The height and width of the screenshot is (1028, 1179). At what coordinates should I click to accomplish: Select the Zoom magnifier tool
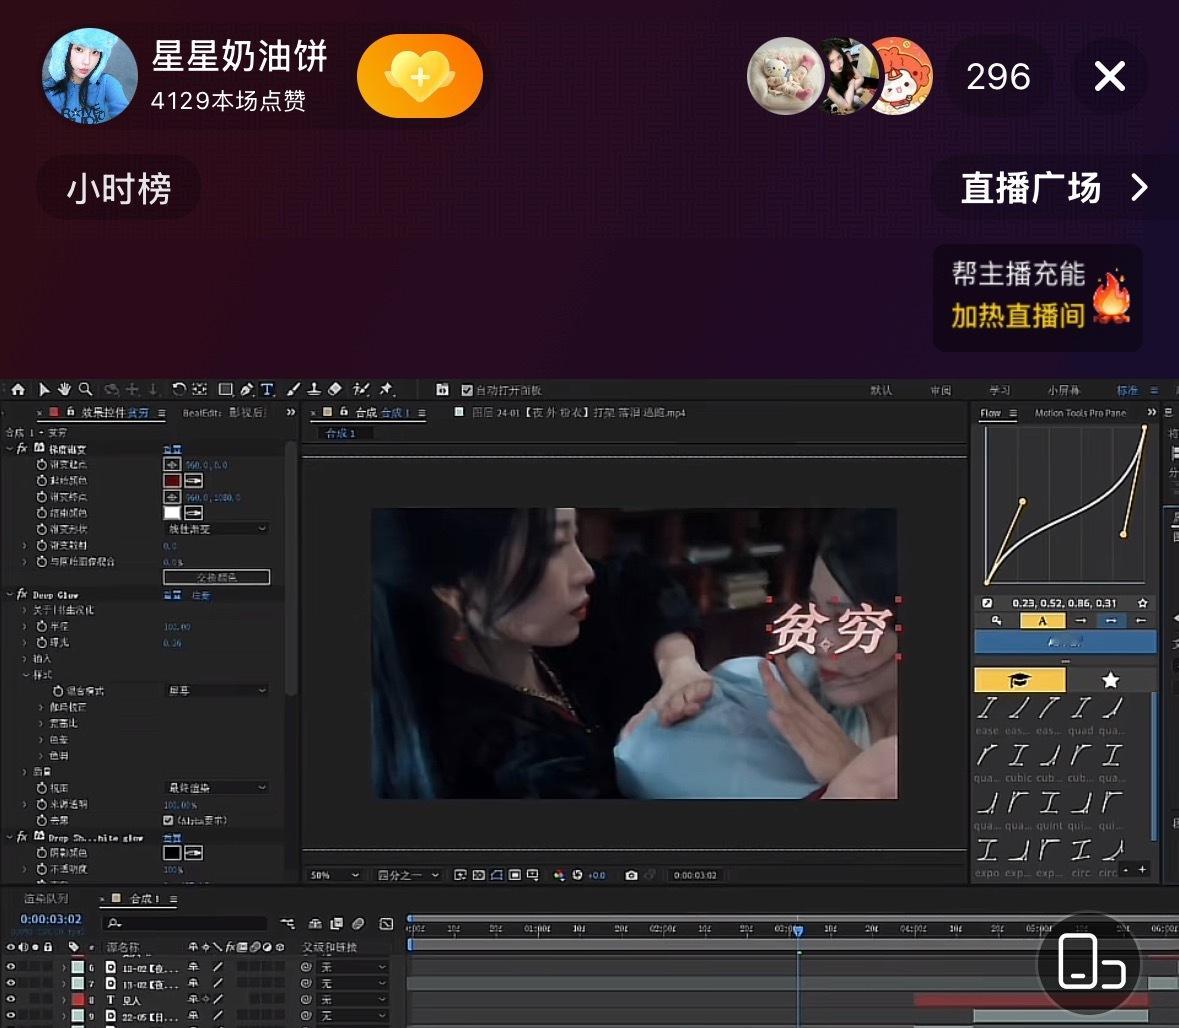86,390
